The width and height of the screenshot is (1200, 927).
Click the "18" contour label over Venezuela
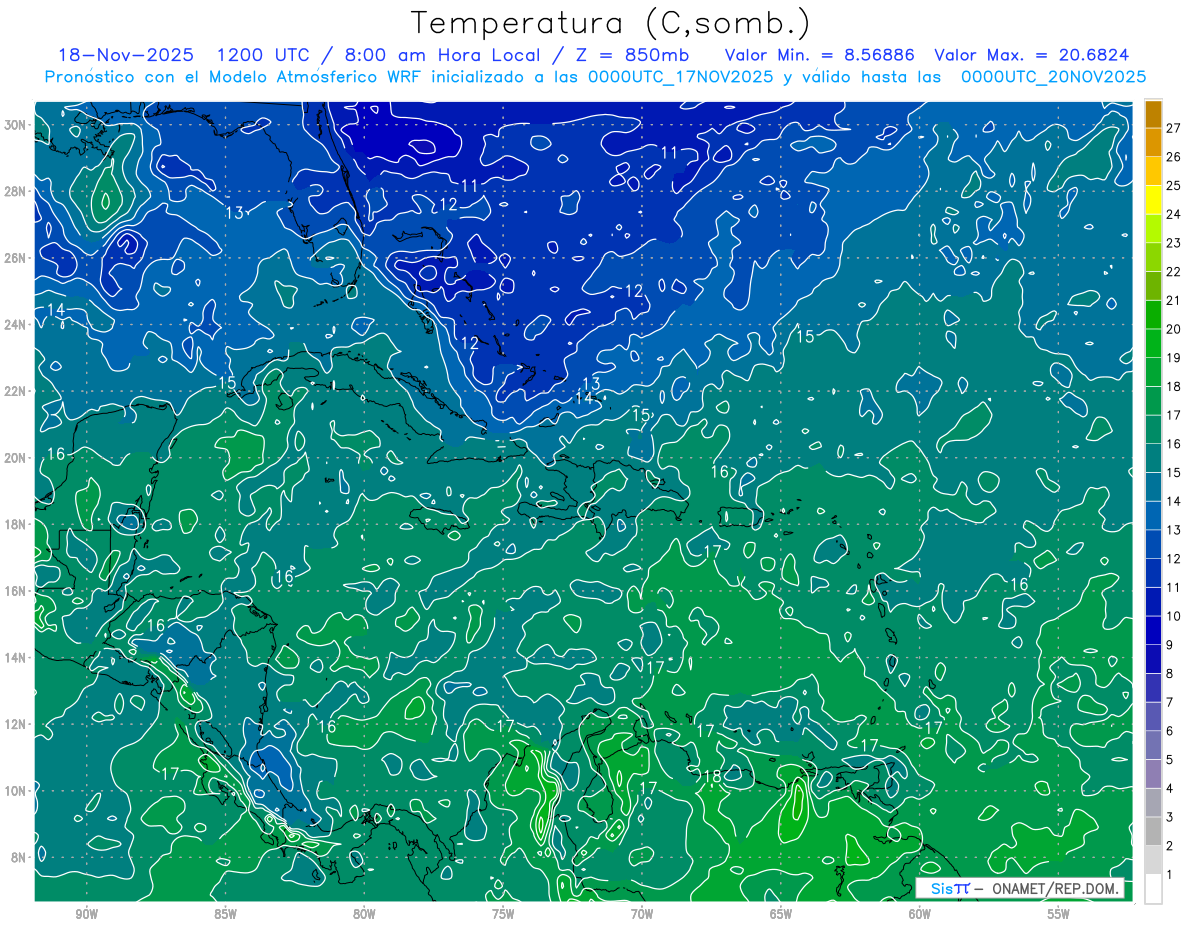712,775
